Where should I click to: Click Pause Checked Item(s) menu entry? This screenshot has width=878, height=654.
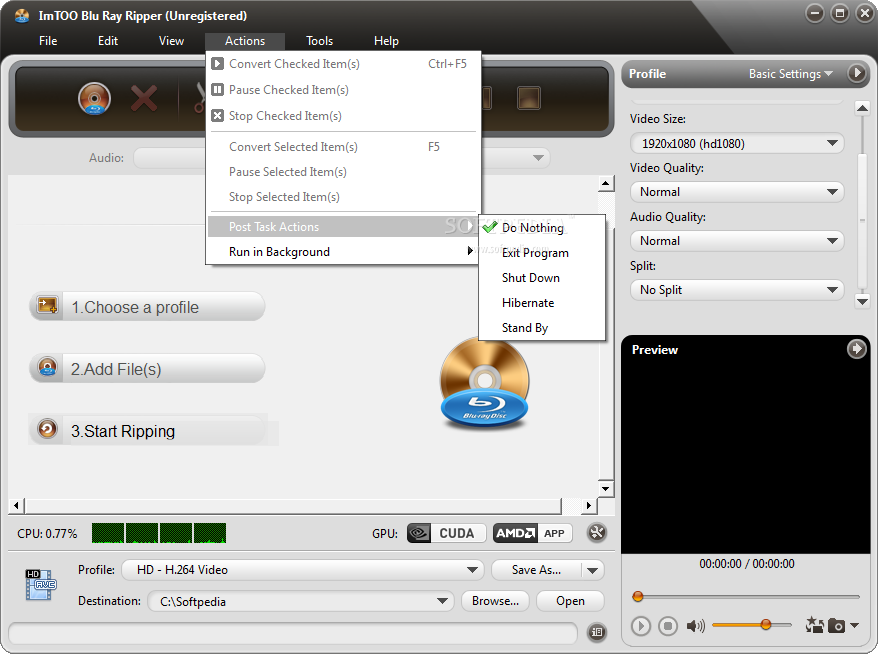[343, 90]
